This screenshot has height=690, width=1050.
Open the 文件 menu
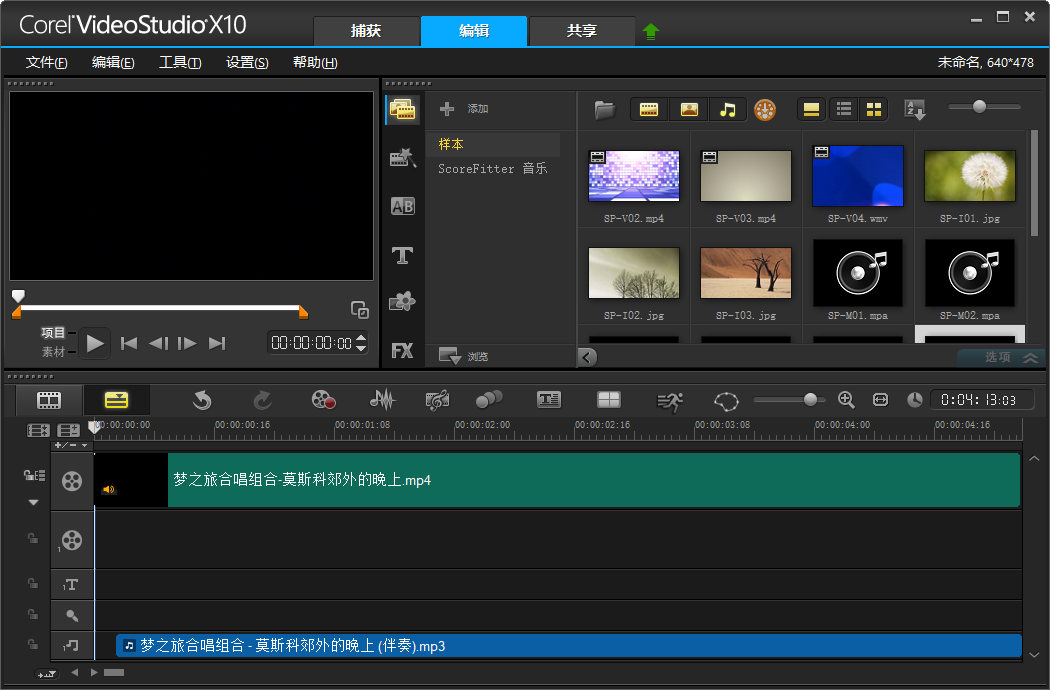click(x=47, y=62)
